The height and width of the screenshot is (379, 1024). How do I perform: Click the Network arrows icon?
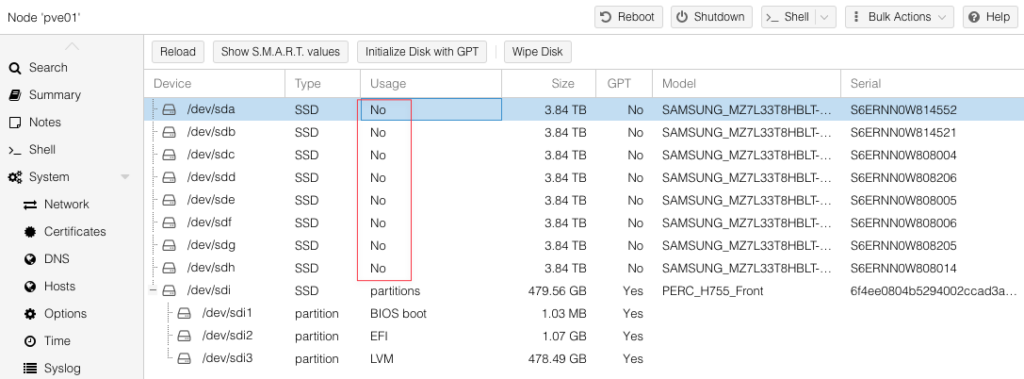click(x=30, y=205)
